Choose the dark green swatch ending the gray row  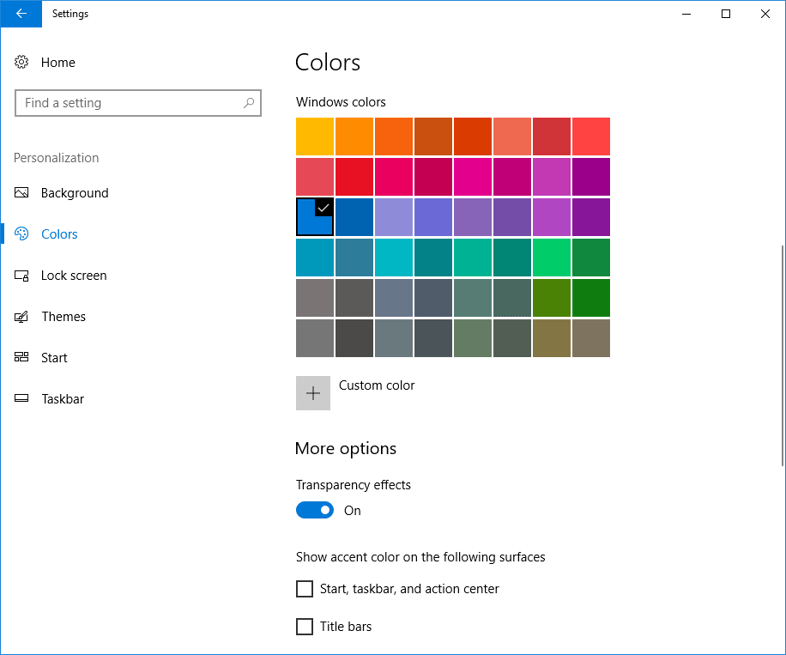coord(591,298)
